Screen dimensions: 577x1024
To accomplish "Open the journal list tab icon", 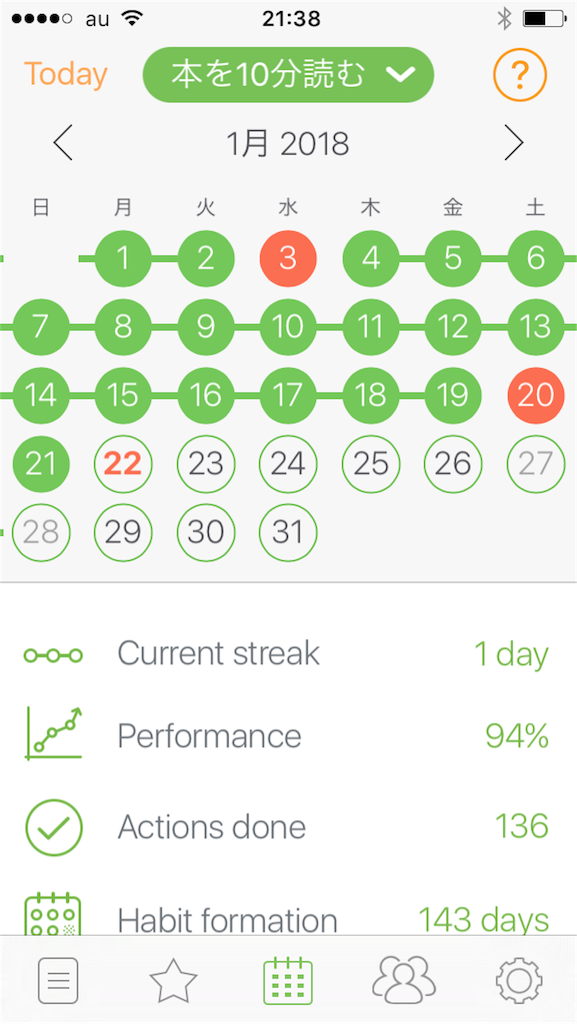I will tap(57, 980).
